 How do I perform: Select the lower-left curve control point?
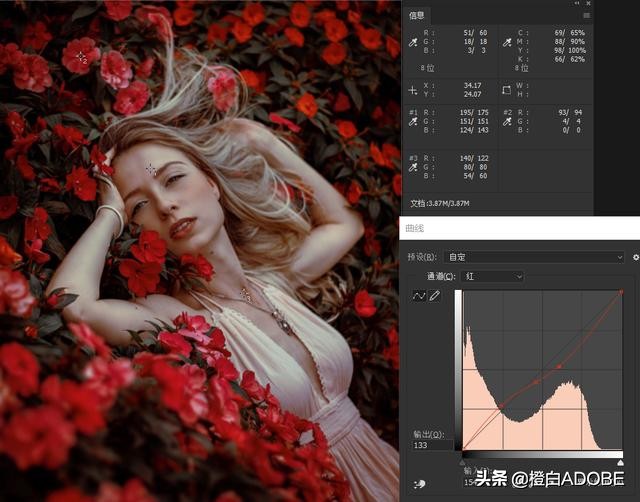click(x=502, y=405)
